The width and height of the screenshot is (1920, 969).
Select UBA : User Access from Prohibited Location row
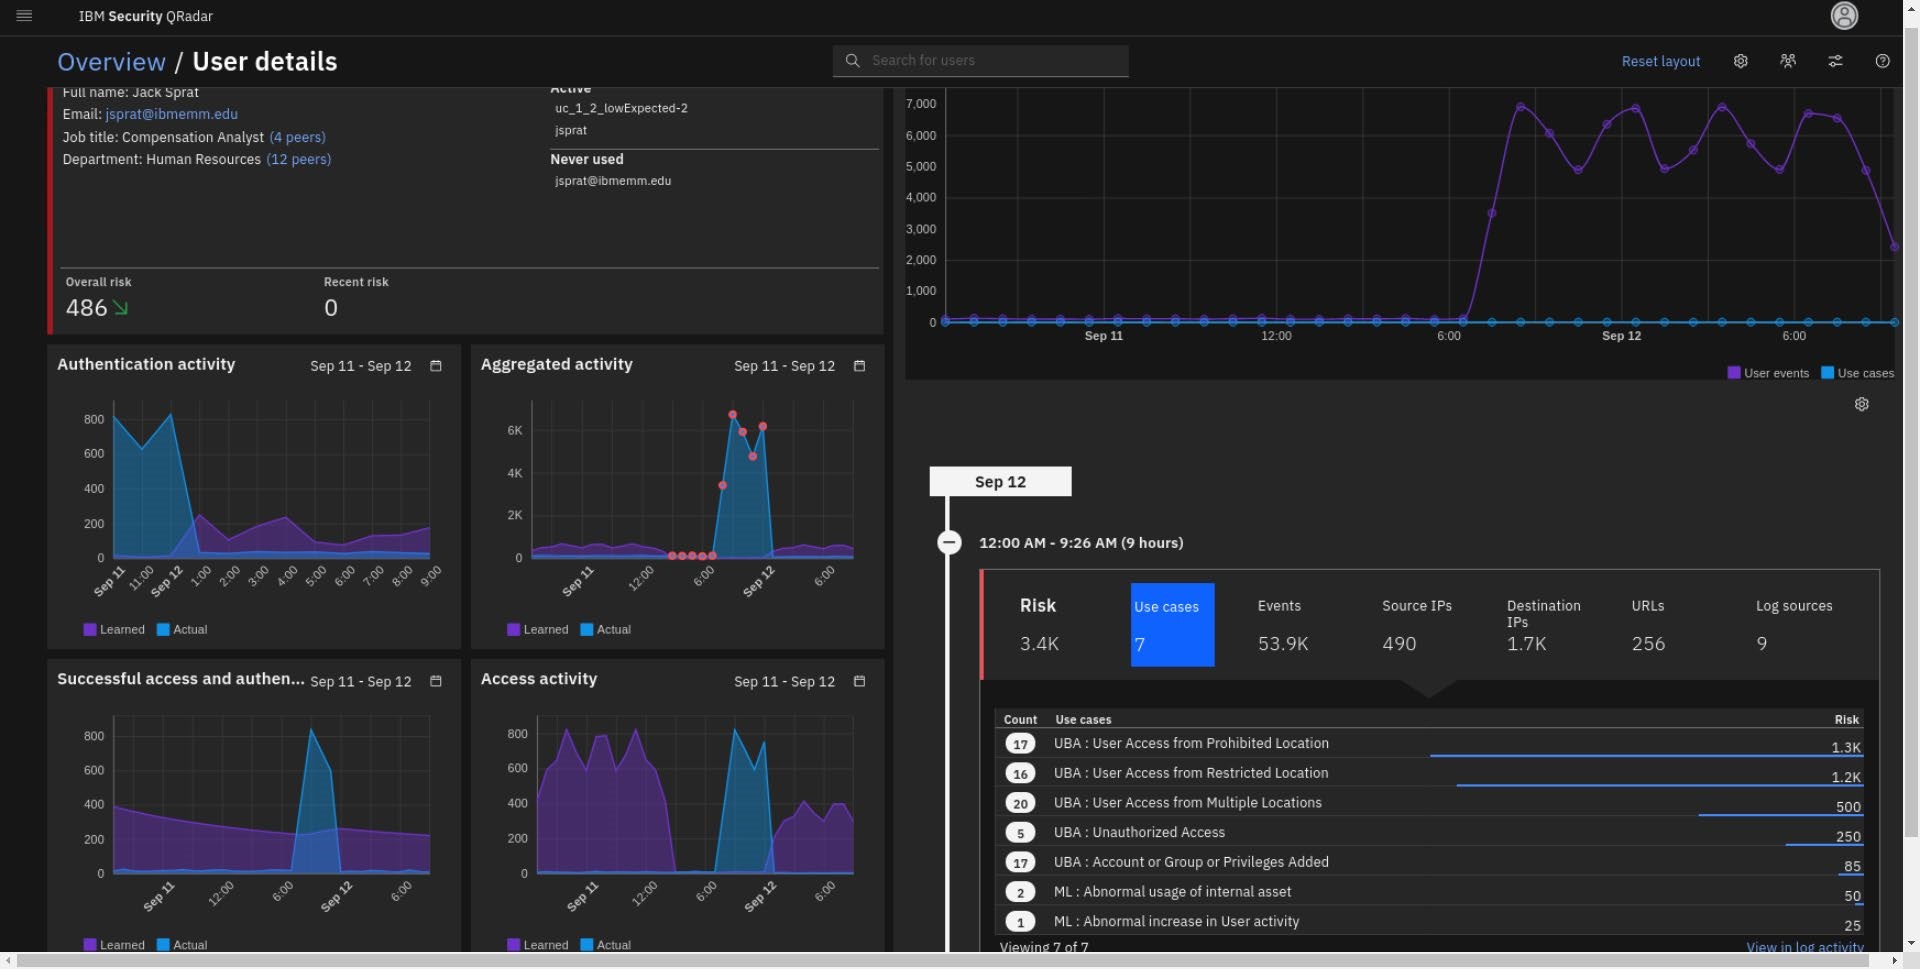point(1430,743)
